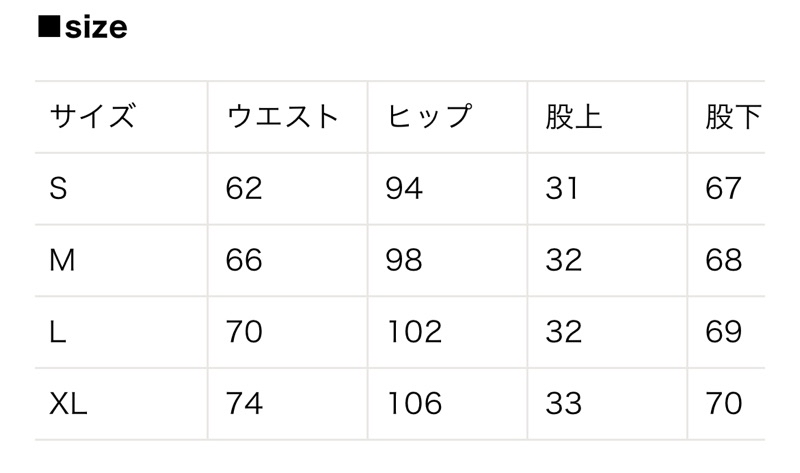The image size is (800, 473).
Task: Select the M size row label
Action: [x=62, y=260]
